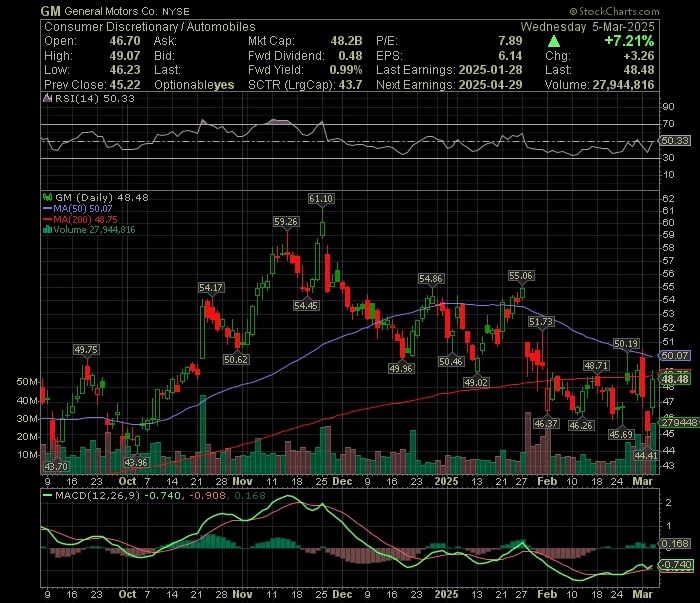This screenshot has height=603, width=700.
Task: Click the 45.69 low price annotation
Action: pyautogui.click(x=621, y=434)
